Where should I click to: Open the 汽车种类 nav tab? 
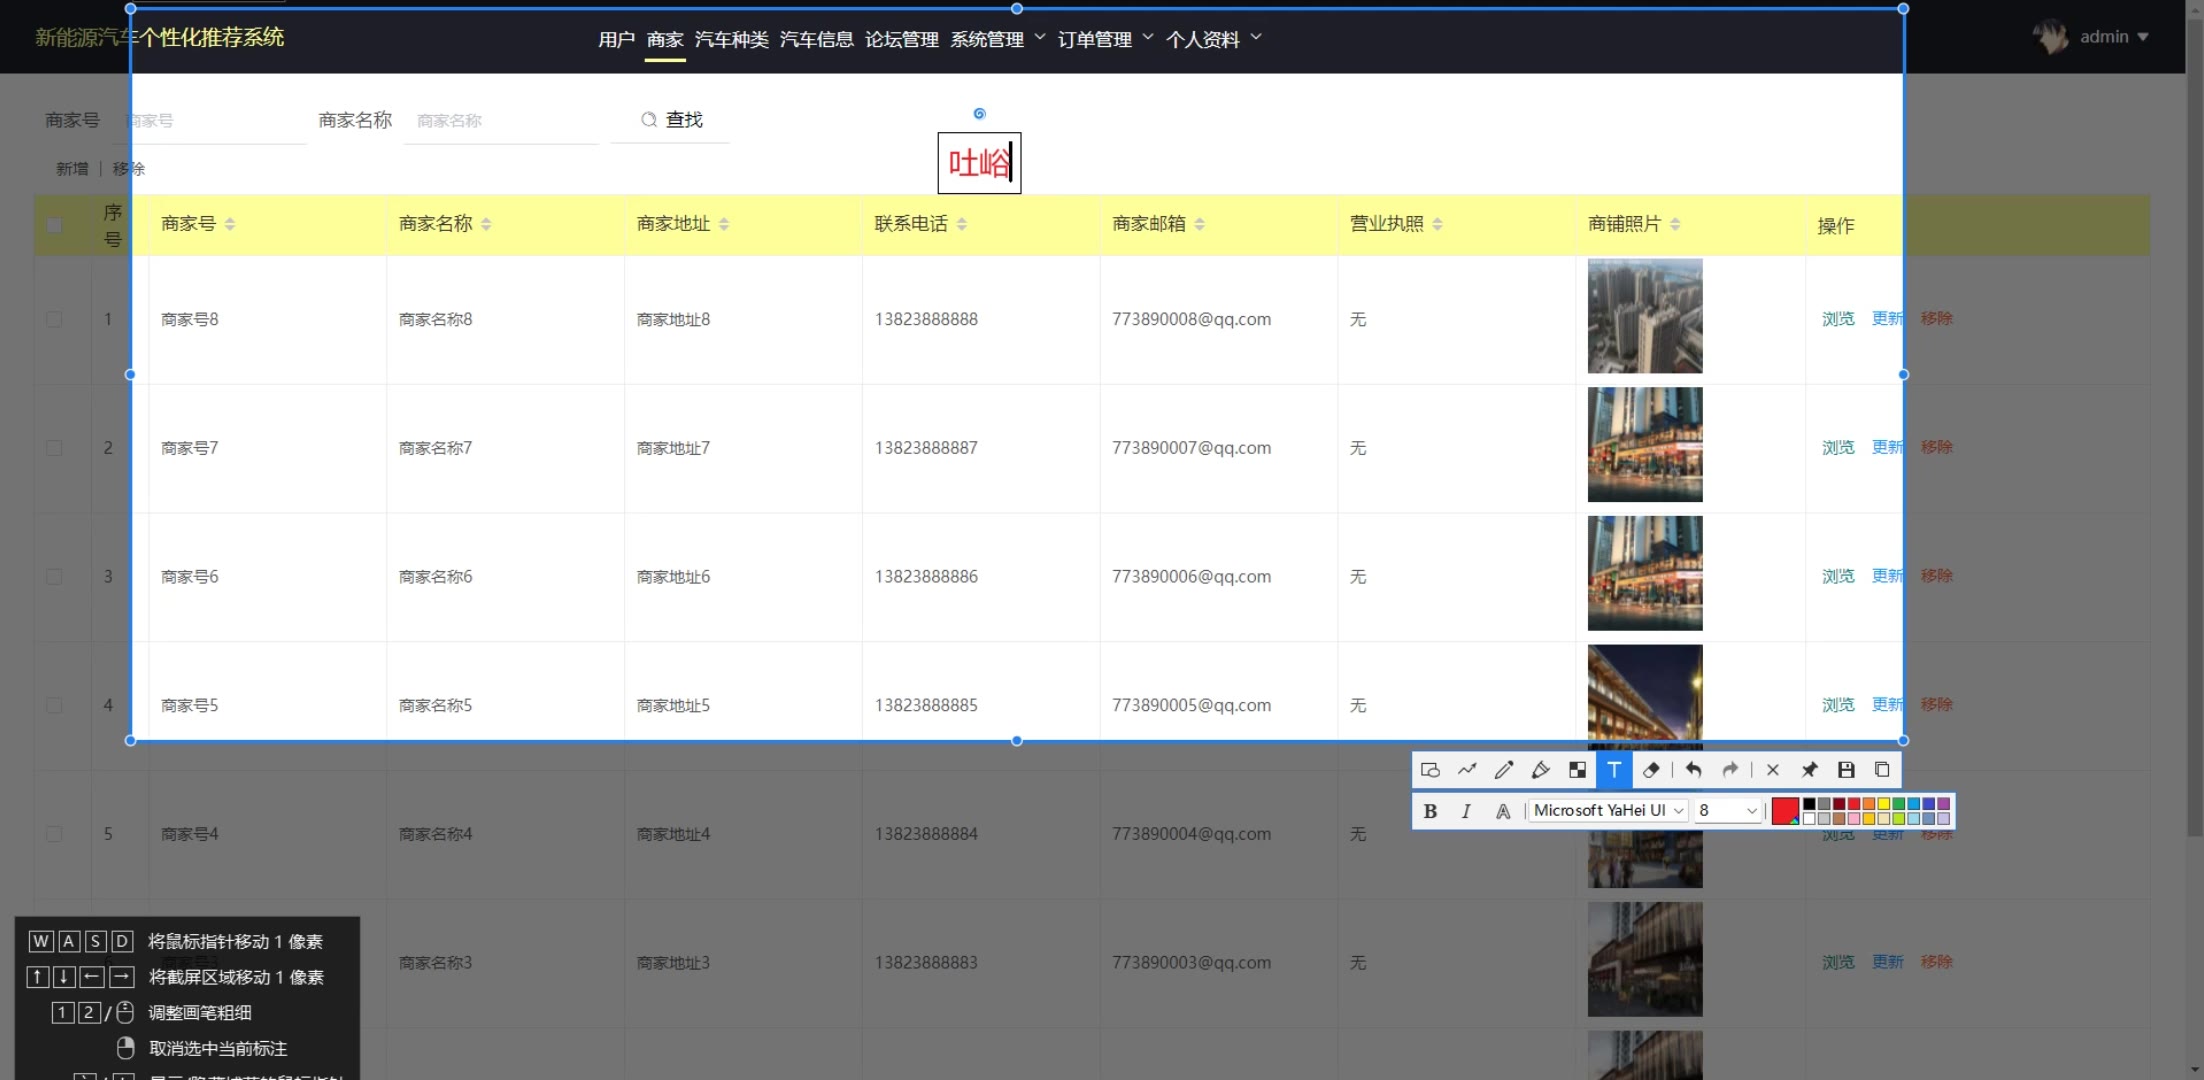(x=732, y=39)
